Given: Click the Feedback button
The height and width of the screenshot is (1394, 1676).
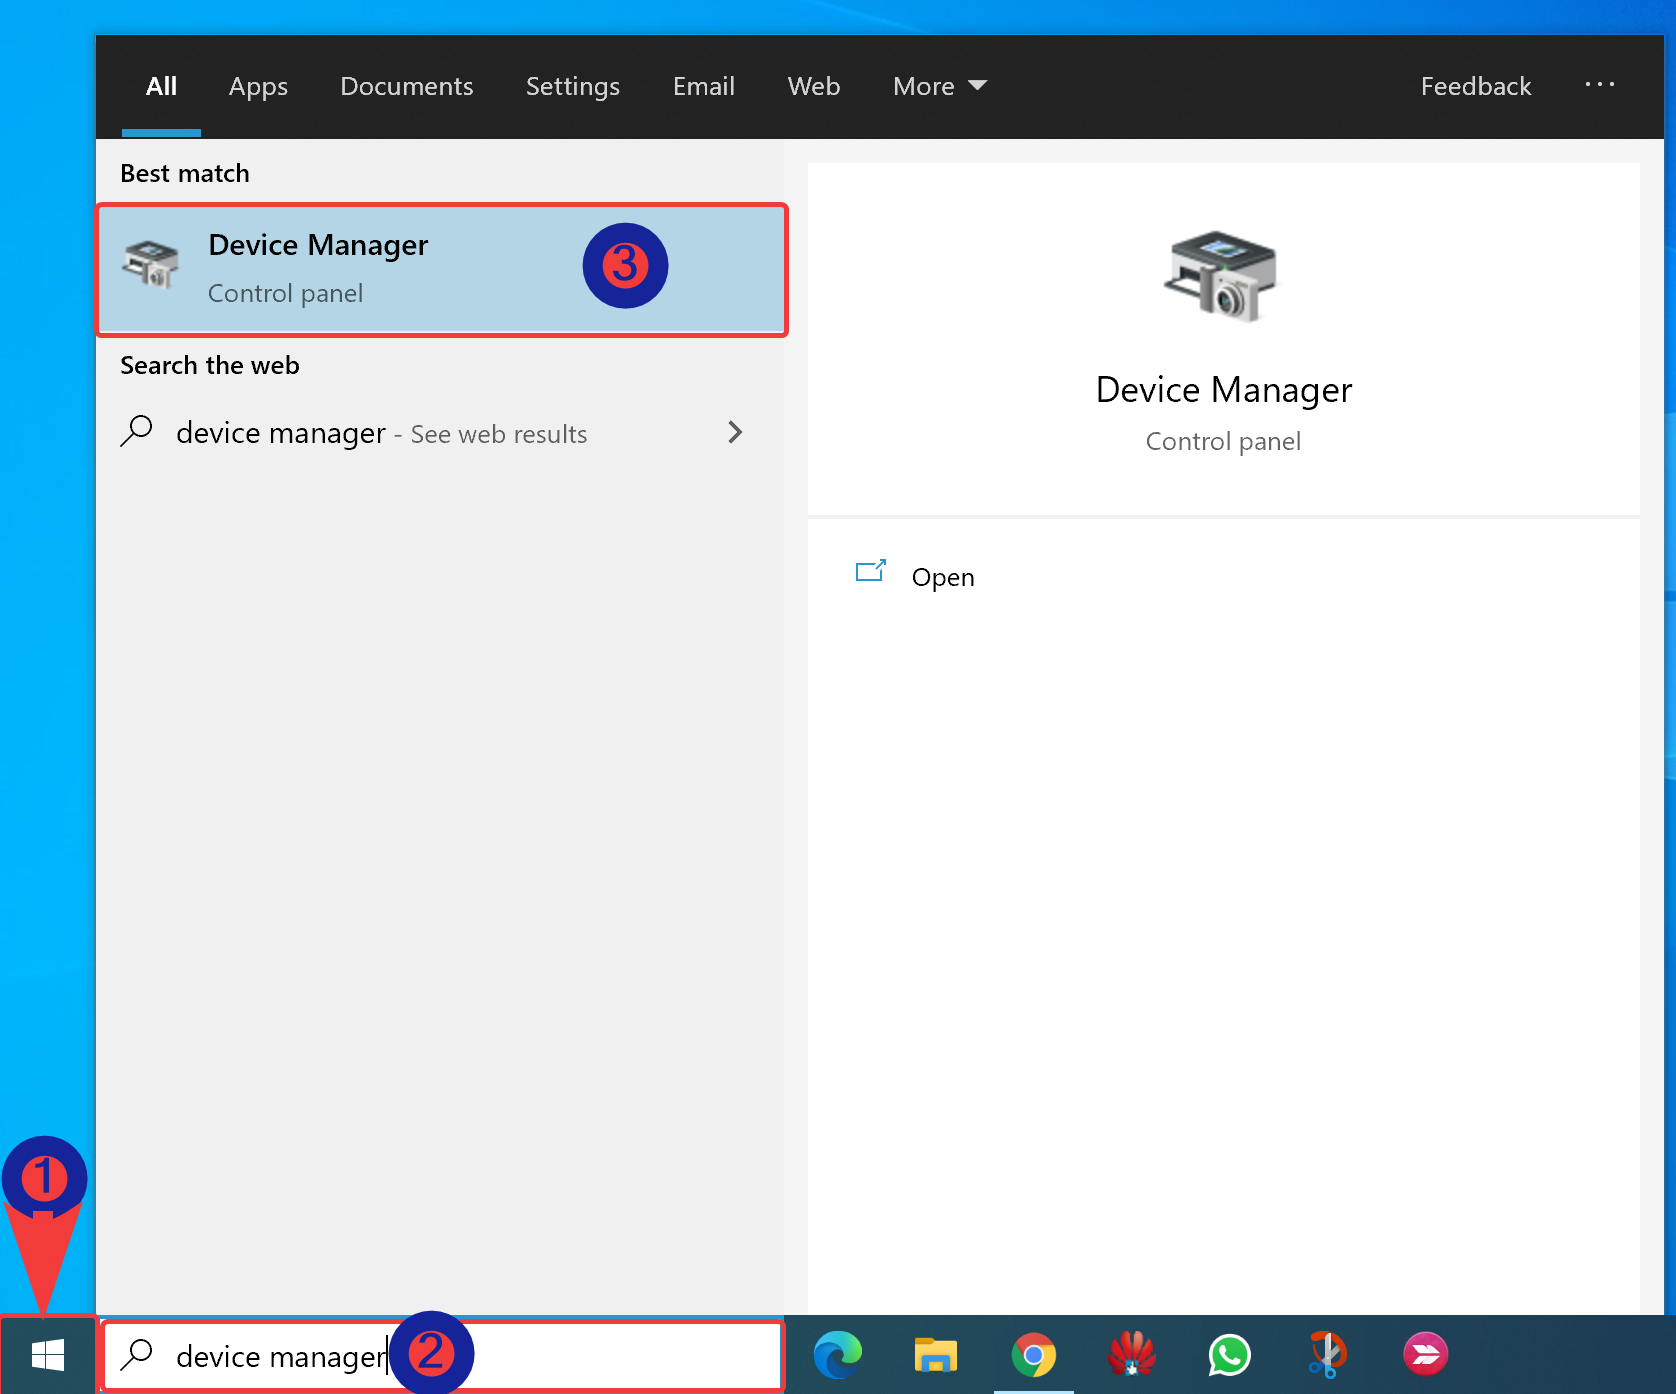Looking at the screenshot, I should pos(1476,86).
